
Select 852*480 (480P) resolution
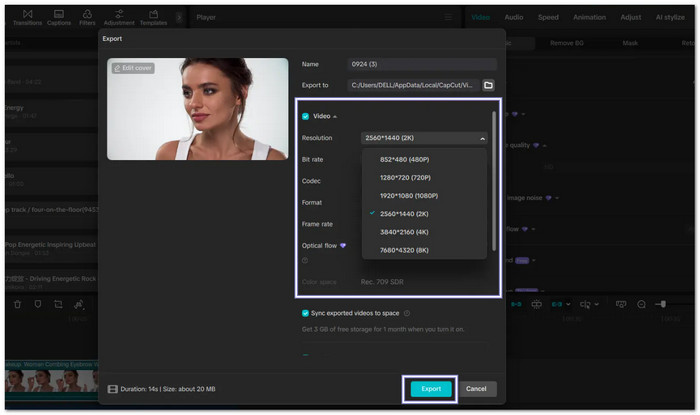(x=424, y=160)
